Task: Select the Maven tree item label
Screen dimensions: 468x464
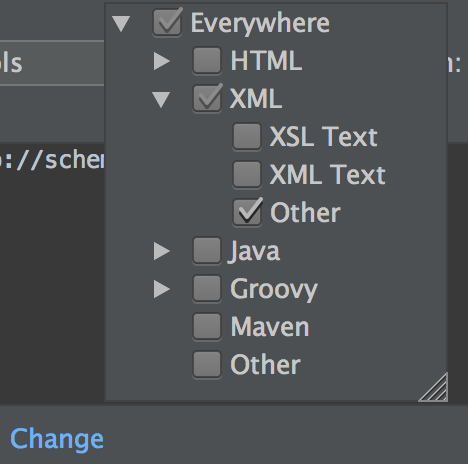Action: pos(270,327)
